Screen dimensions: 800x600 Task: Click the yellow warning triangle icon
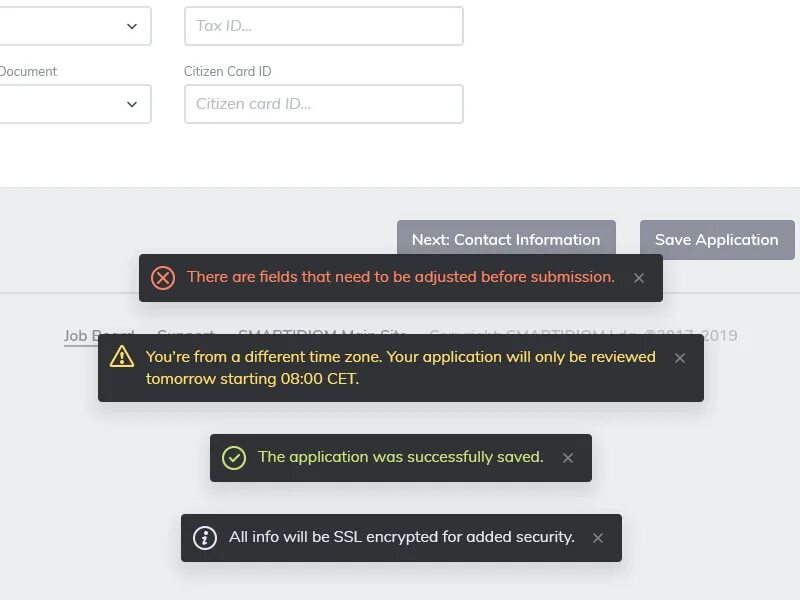(x=122, y=357)
